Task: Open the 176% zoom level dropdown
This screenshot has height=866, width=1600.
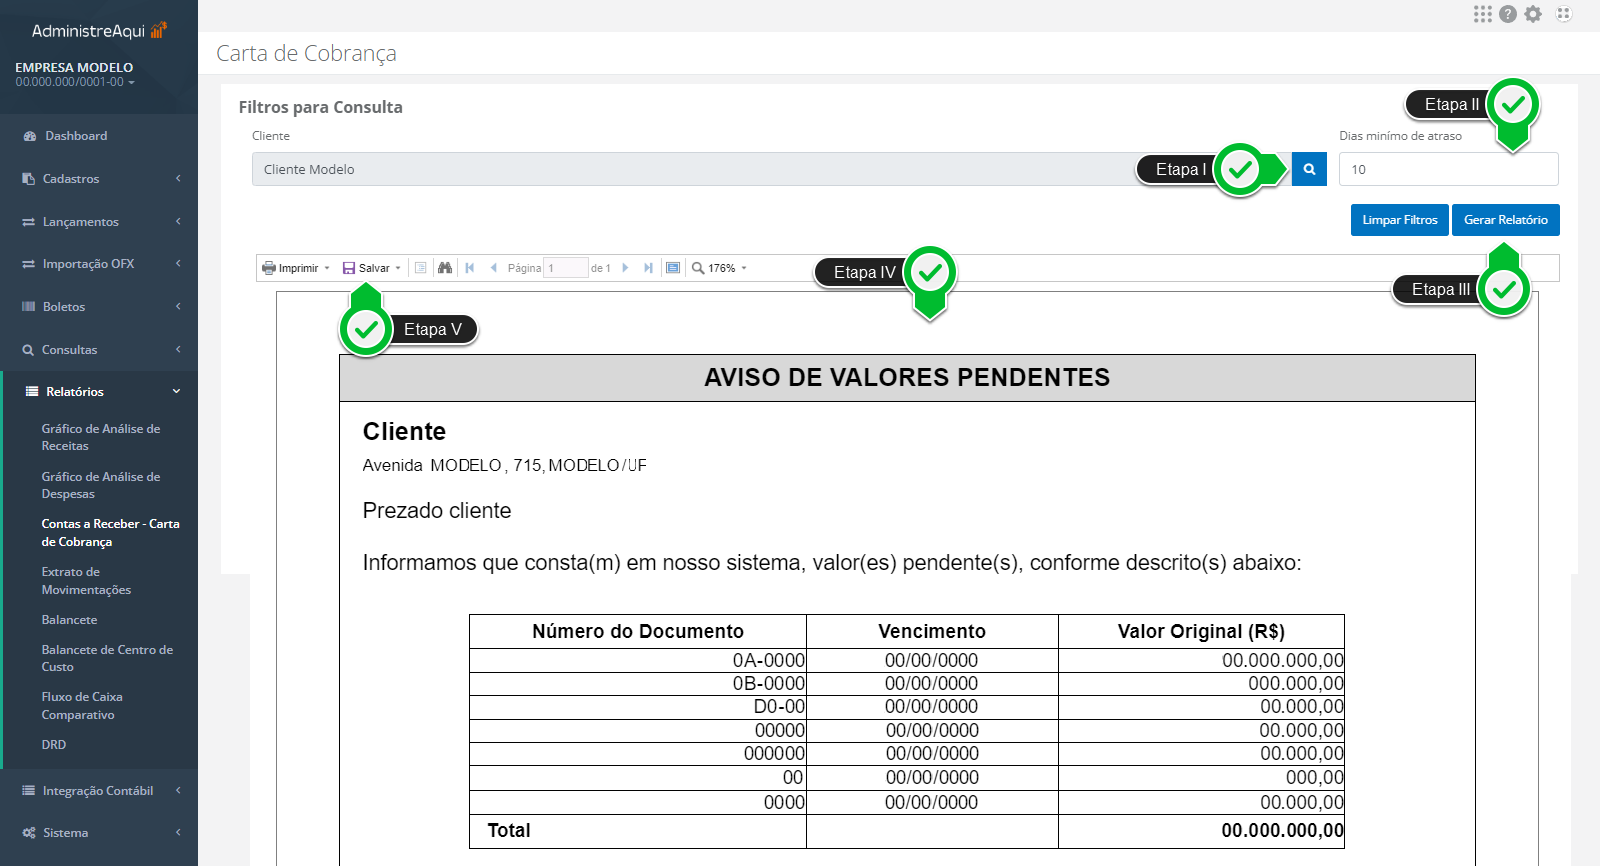Action: (x=720, y=268)
